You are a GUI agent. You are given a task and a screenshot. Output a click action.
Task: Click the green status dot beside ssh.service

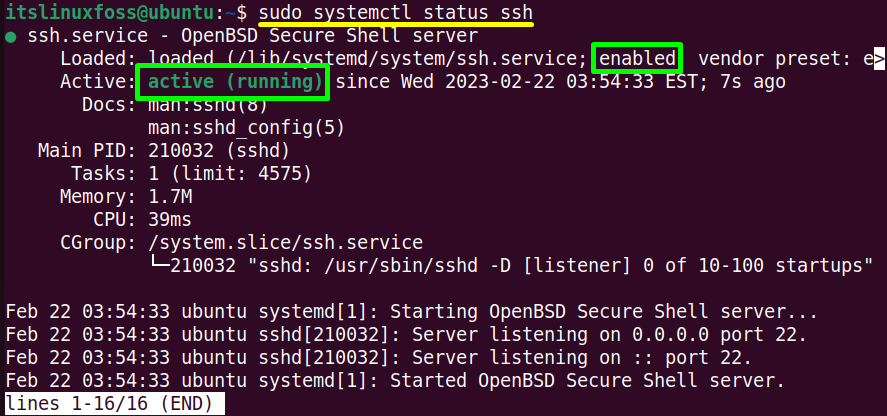click(x=10, y=37)
